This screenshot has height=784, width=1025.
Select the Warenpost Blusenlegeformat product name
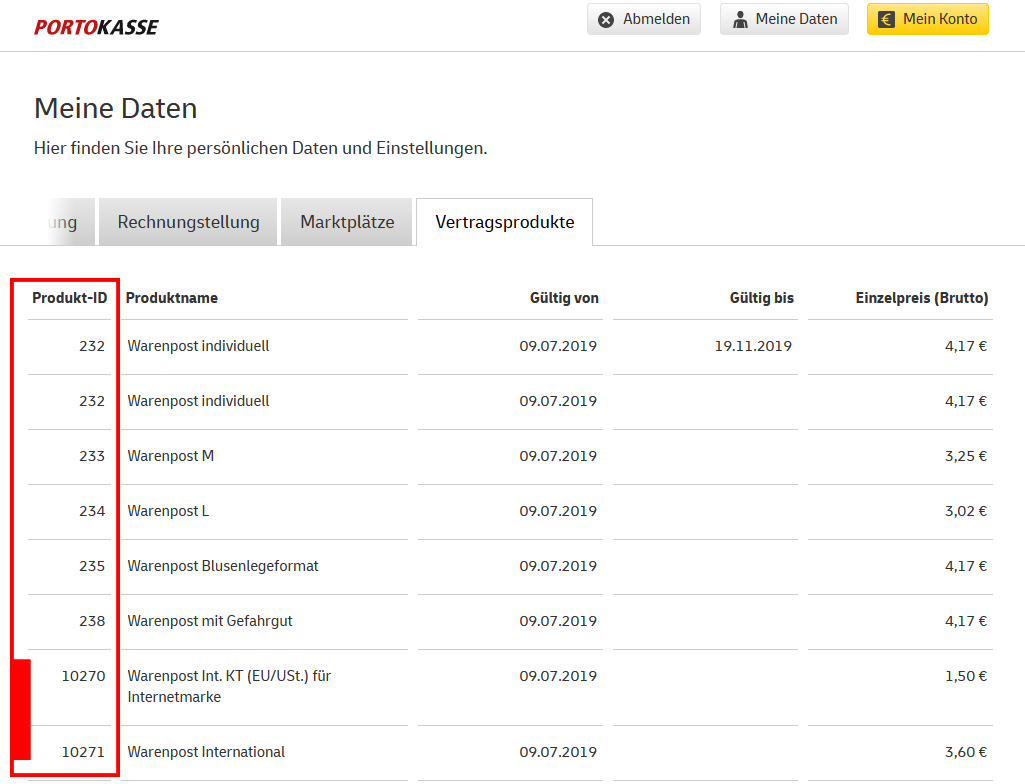(x=223, y=566)
